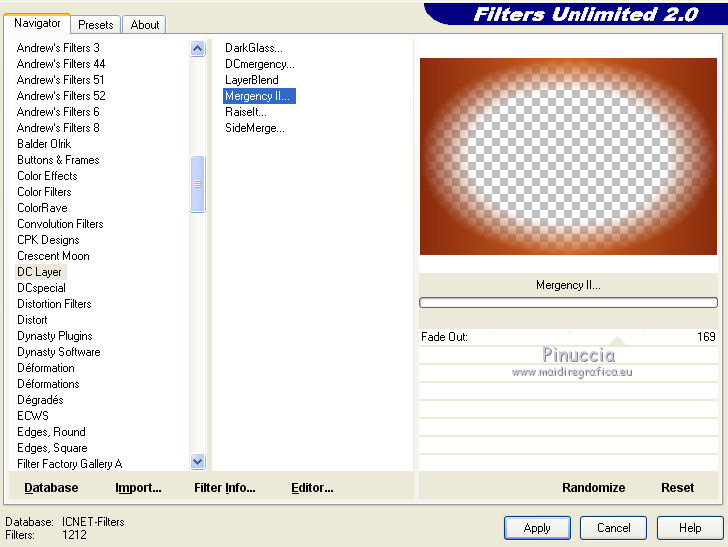Open Help
The image size is (728, 547).
[689, 528]
